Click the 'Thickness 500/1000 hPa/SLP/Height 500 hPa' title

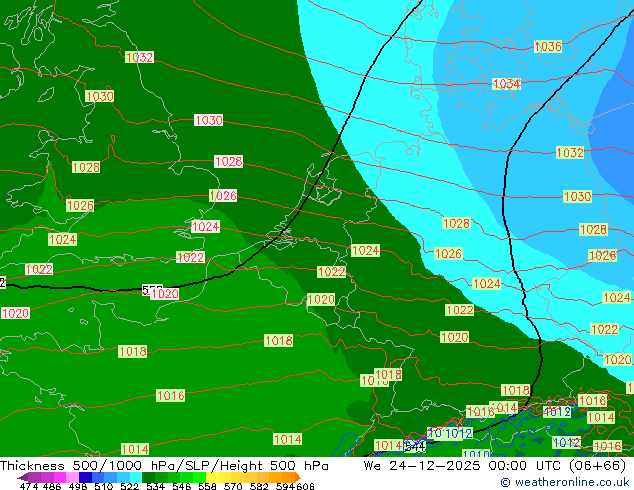tap(164, 466)
